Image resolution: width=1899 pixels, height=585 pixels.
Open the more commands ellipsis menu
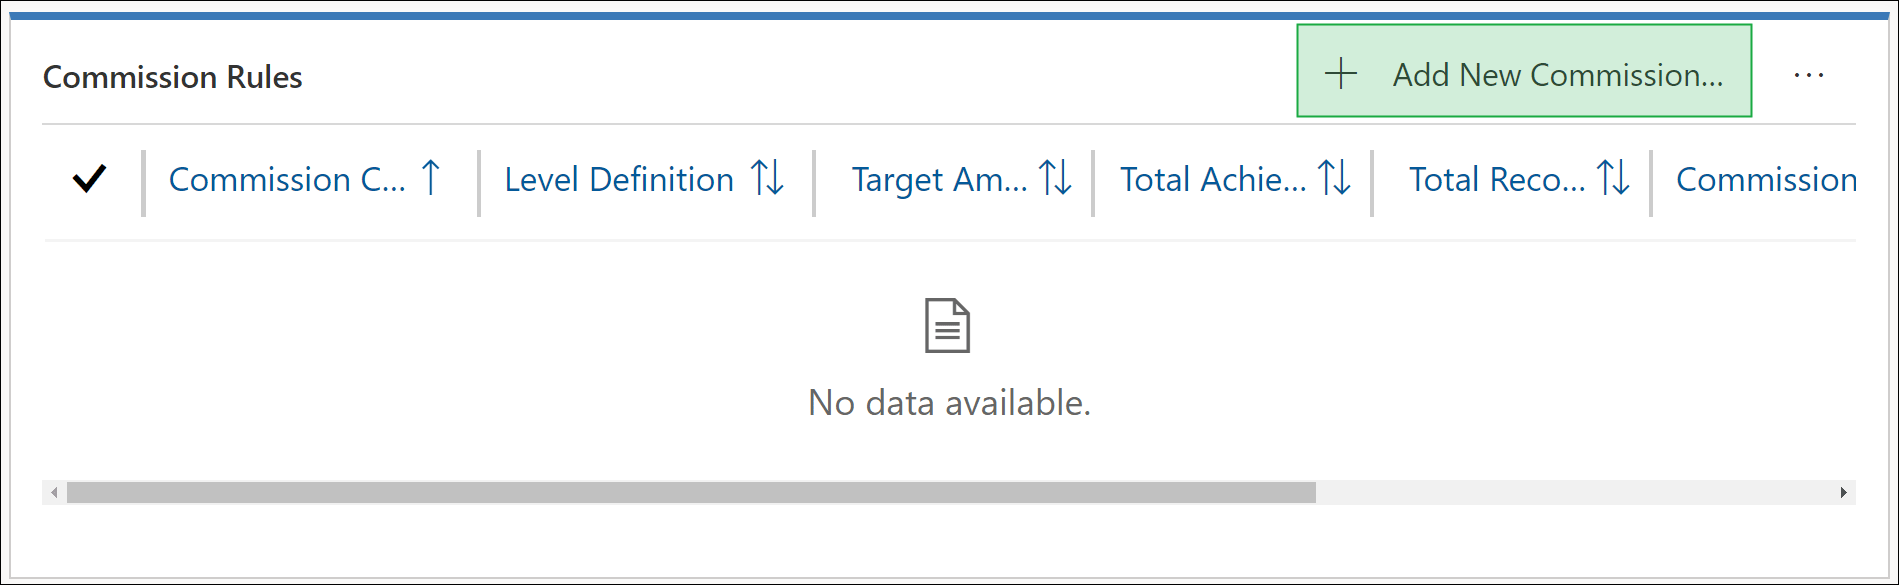[1808, 75]
